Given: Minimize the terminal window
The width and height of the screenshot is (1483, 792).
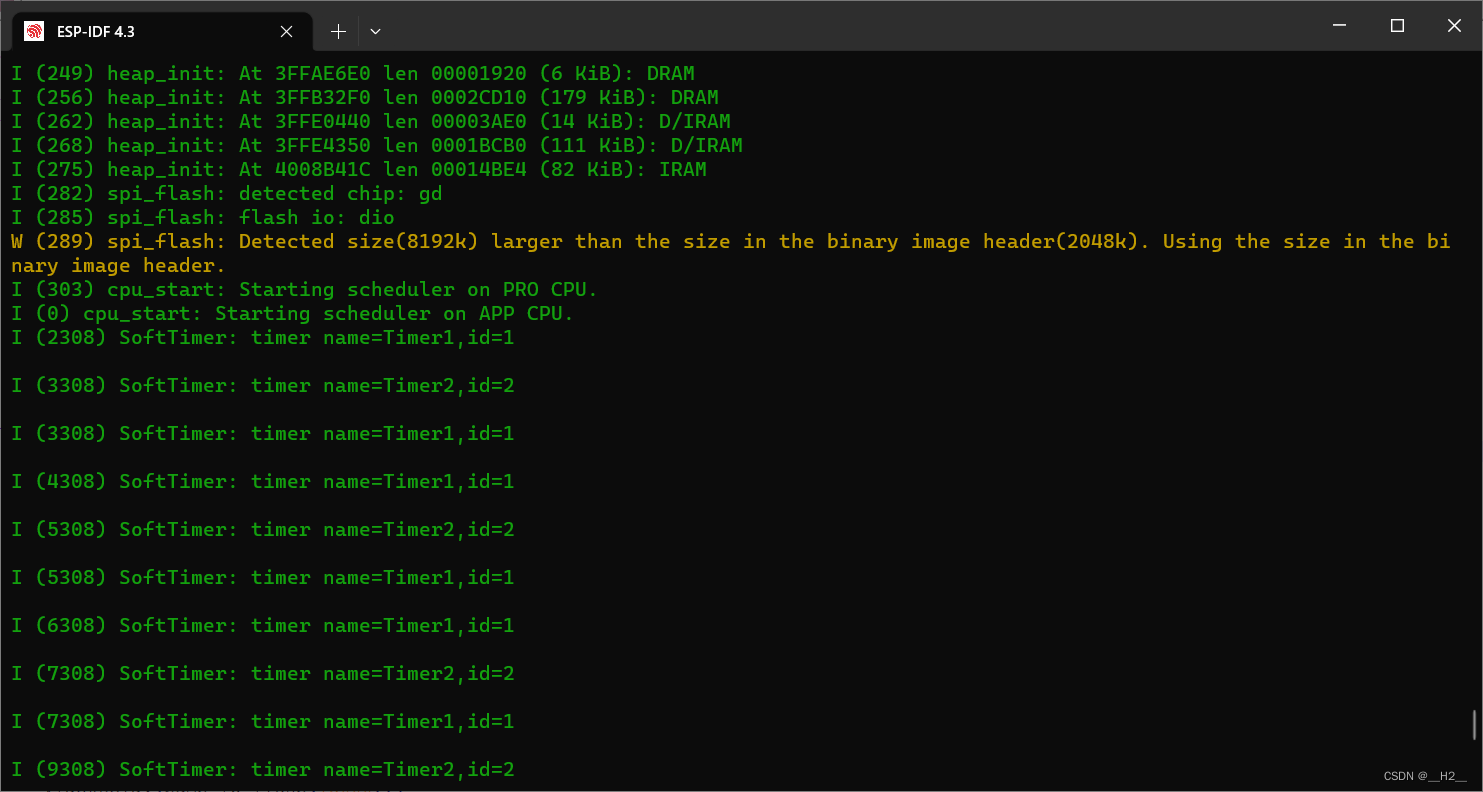Looking at the screenshot, I should tap(1340, 25).
